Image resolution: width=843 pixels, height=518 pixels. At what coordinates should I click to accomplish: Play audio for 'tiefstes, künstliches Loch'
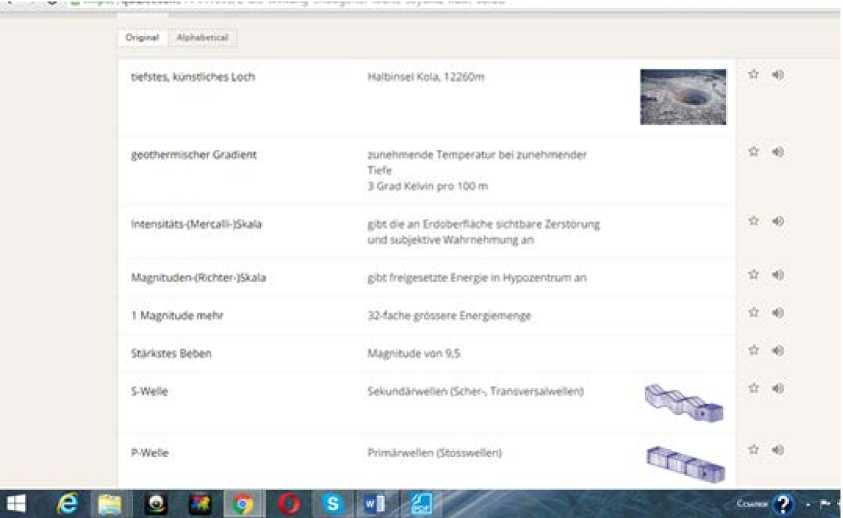point(777,74)
